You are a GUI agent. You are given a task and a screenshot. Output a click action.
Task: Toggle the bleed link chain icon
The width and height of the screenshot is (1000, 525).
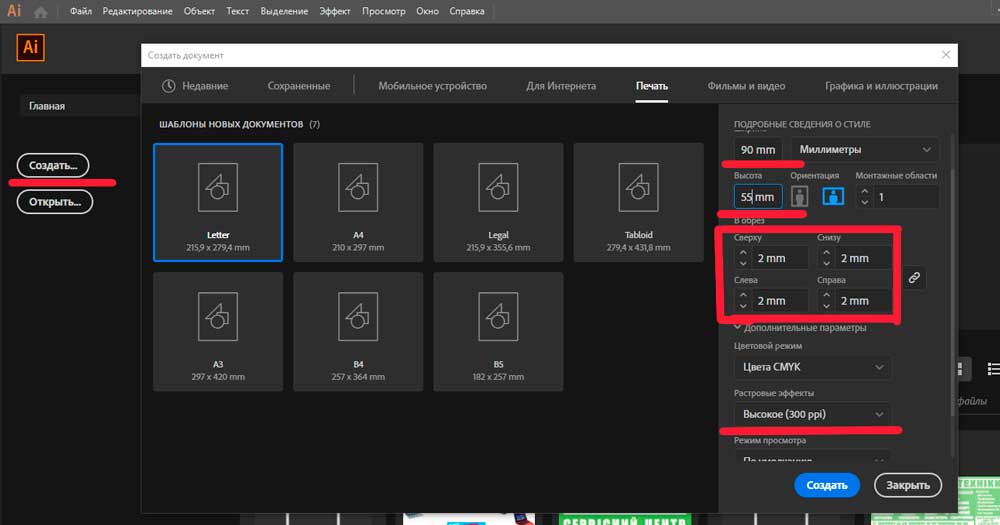point(914,278)
